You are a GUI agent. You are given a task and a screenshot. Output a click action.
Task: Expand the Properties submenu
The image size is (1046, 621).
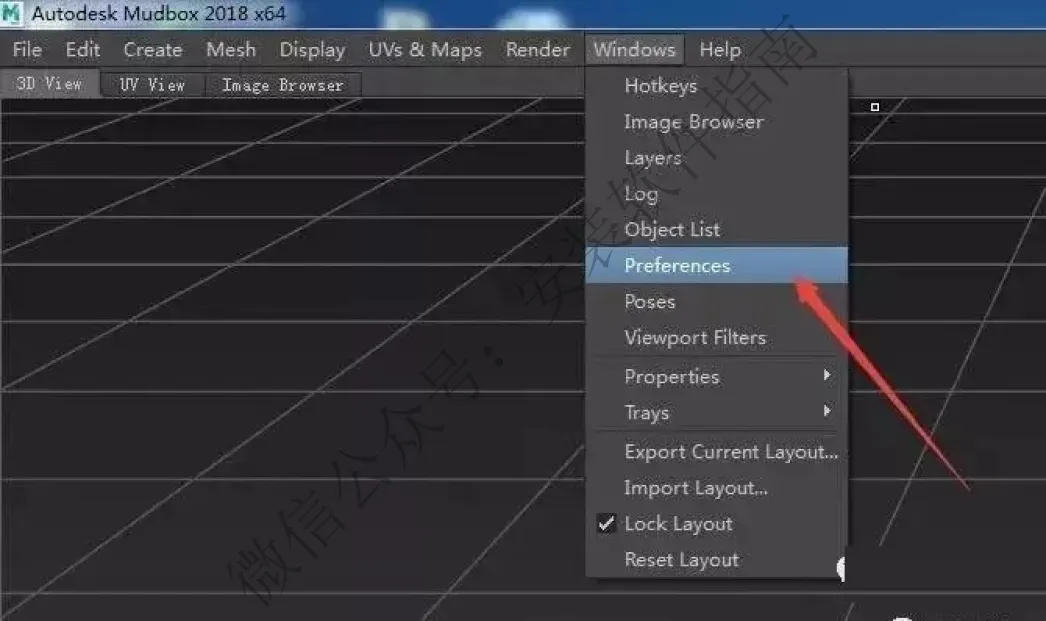click(716, 376)
